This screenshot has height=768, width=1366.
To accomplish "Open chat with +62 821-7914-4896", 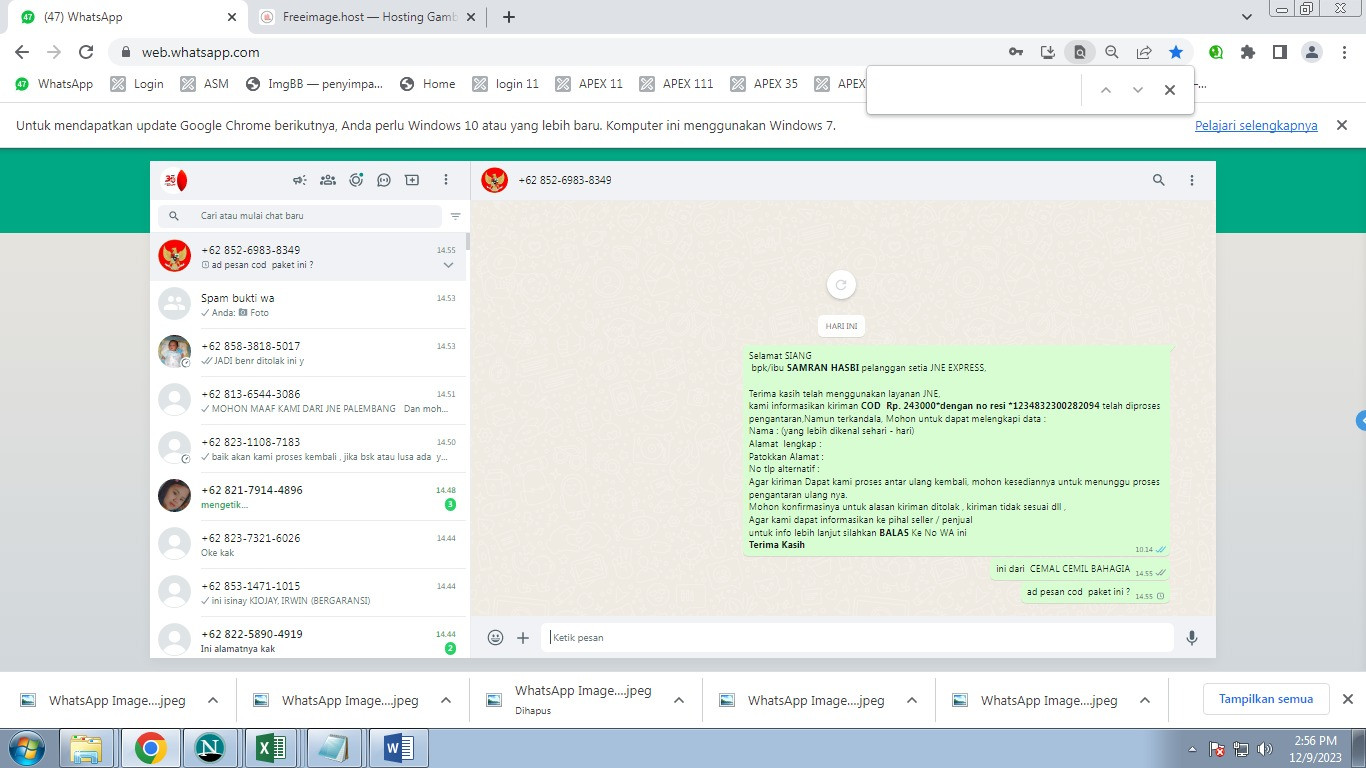I will click(308, 497).
